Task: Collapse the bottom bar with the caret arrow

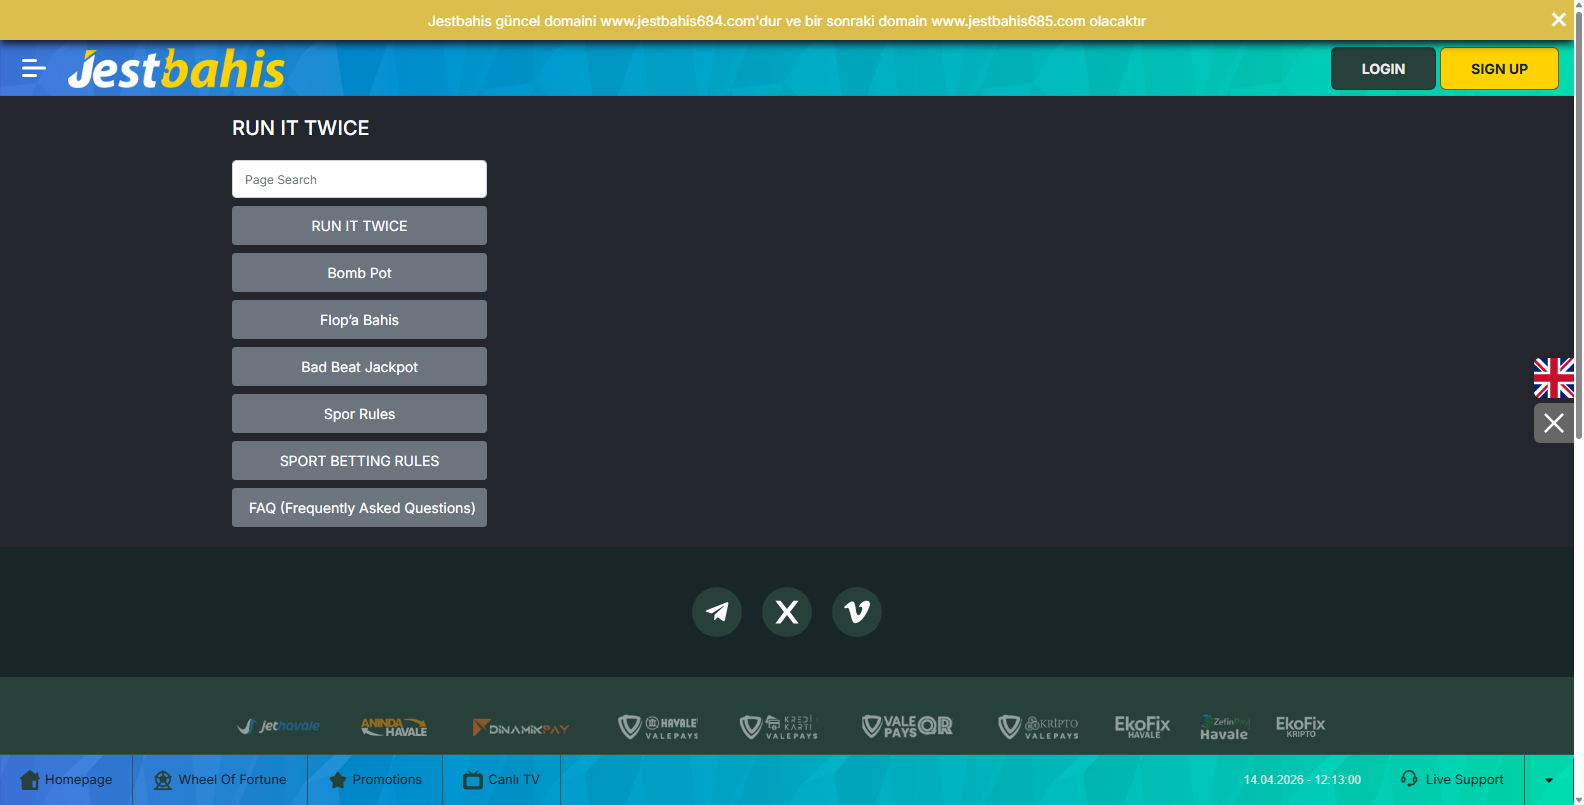Action: pos(1549,780)
